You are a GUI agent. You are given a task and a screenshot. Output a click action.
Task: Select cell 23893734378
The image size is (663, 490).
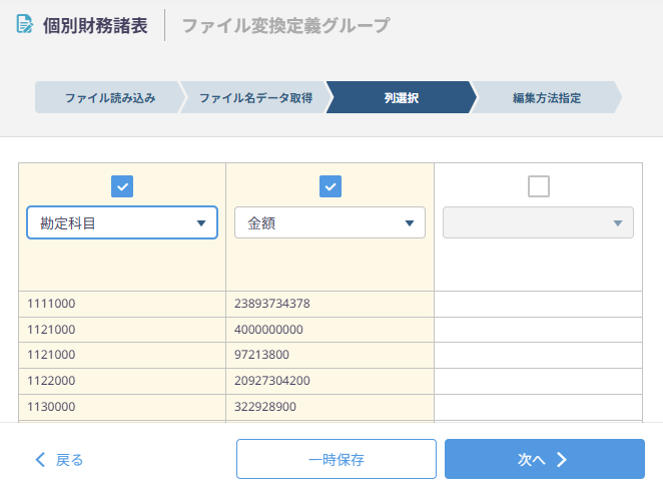[330, 304]
